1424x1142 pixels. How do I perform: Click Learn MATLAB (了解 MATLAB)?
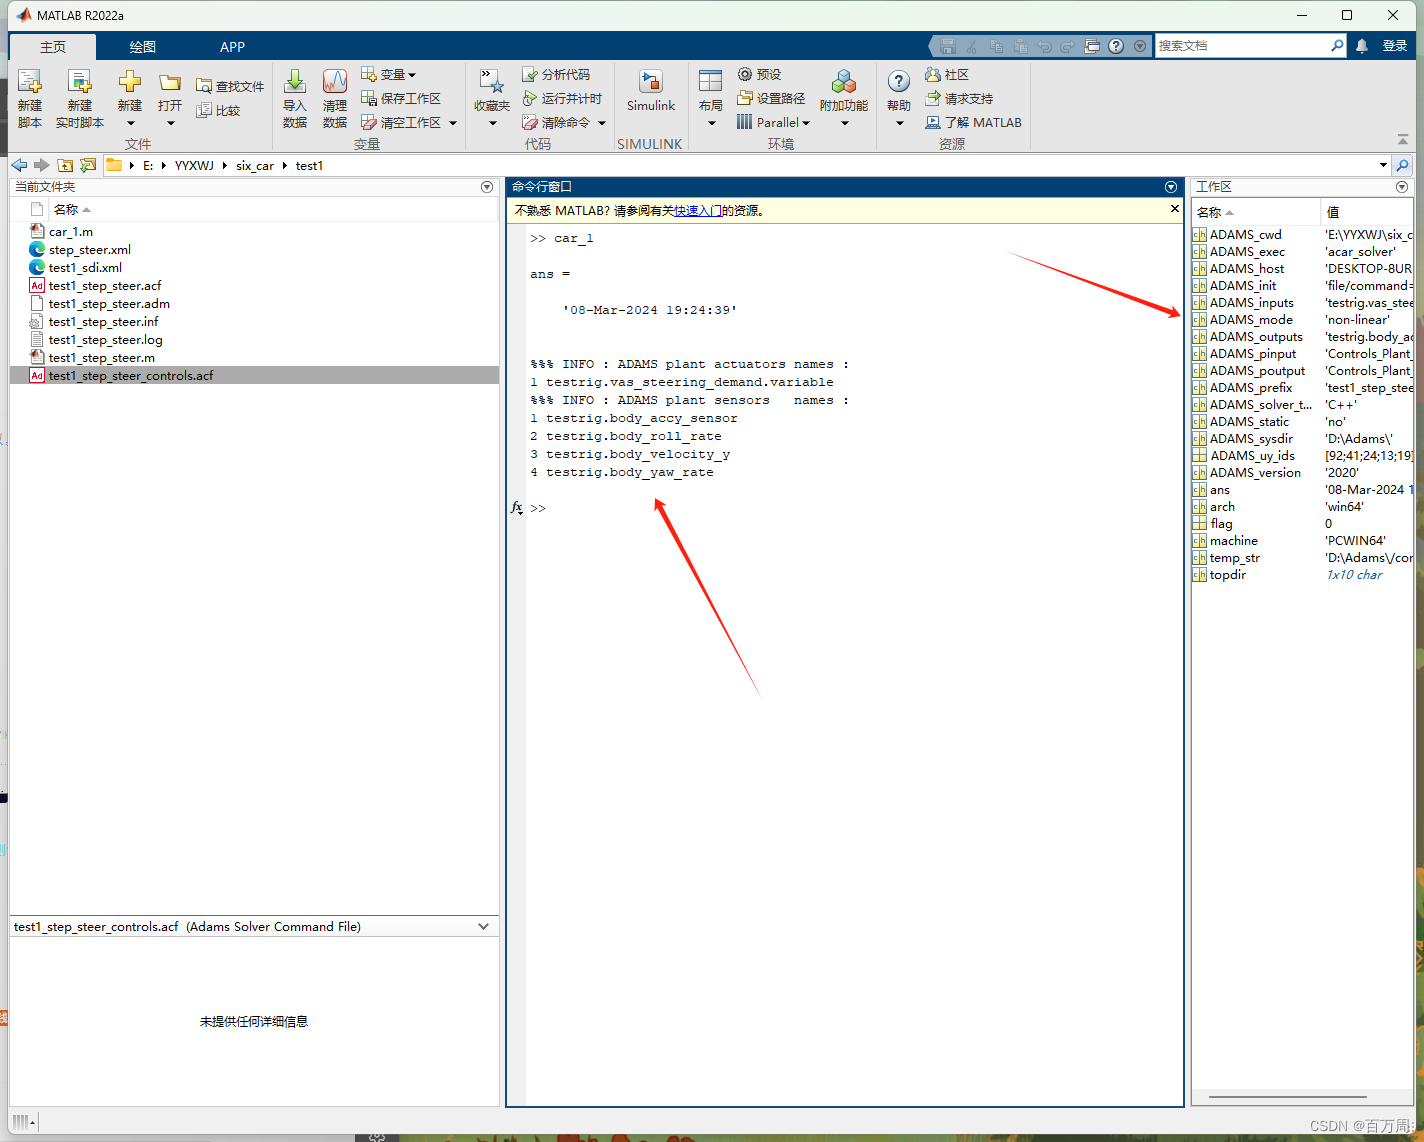(974, 122)
